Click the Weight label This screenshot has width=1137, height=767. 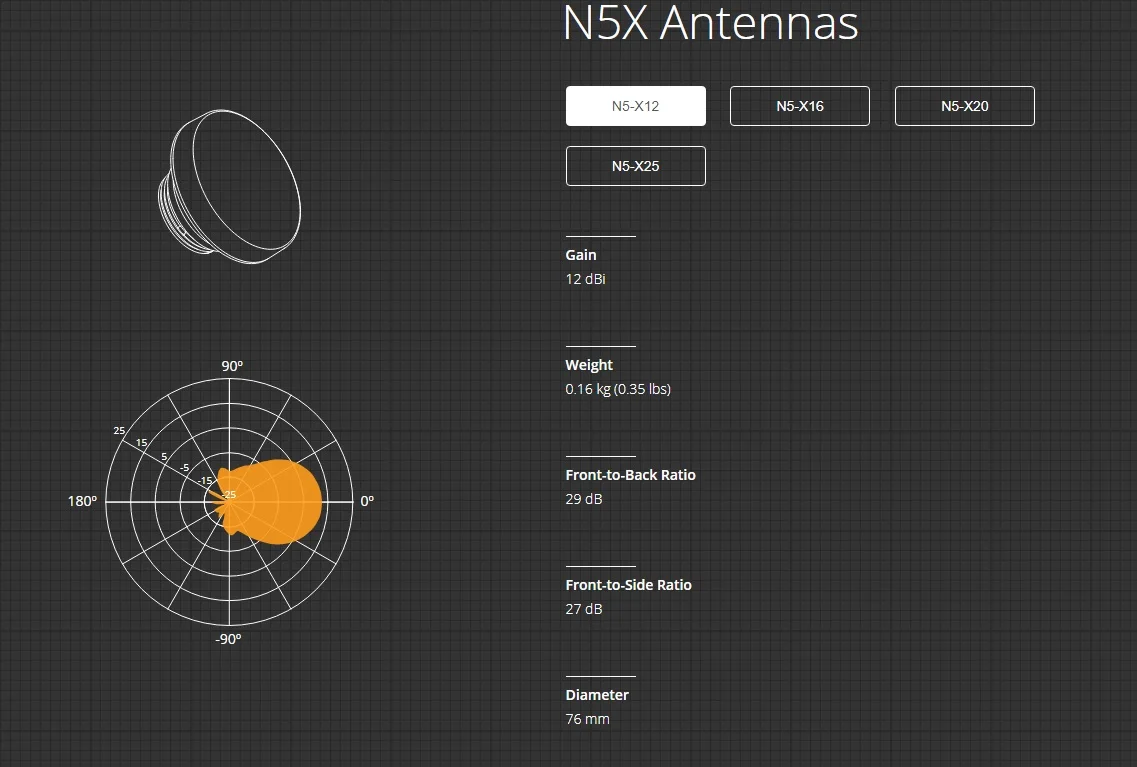point(589,365)
